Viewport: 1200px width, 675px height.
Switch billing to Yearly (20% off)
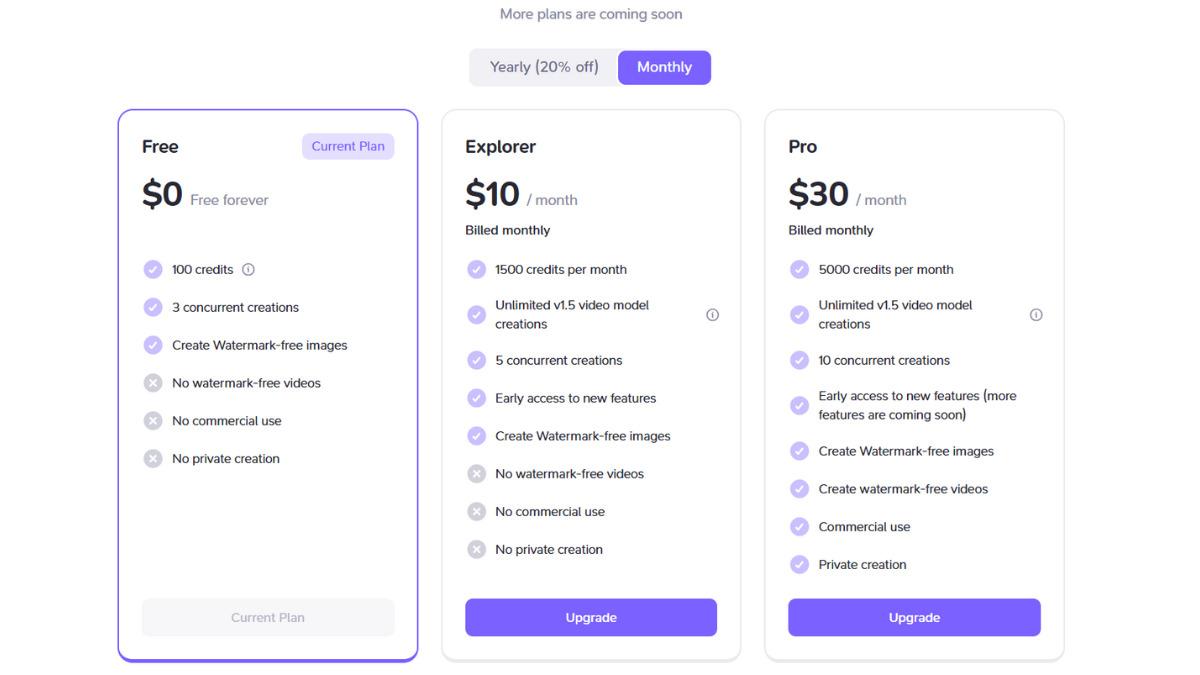544,67
